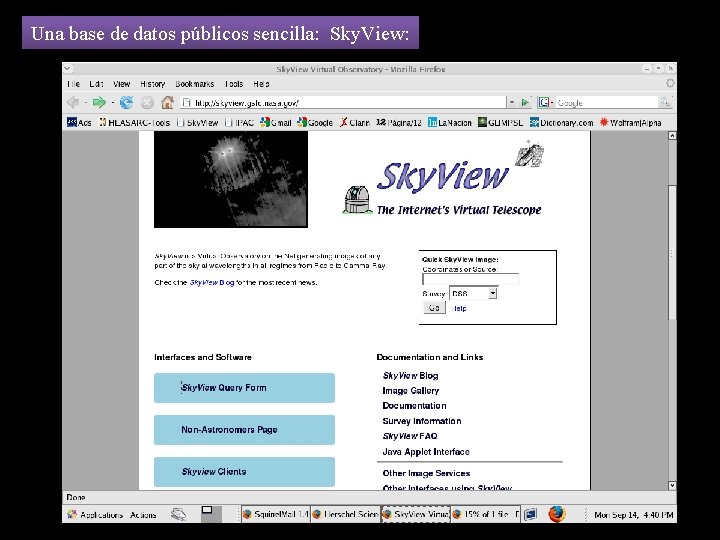Open the Other Image Services link

pyautogui.click(x=426, y=473)
